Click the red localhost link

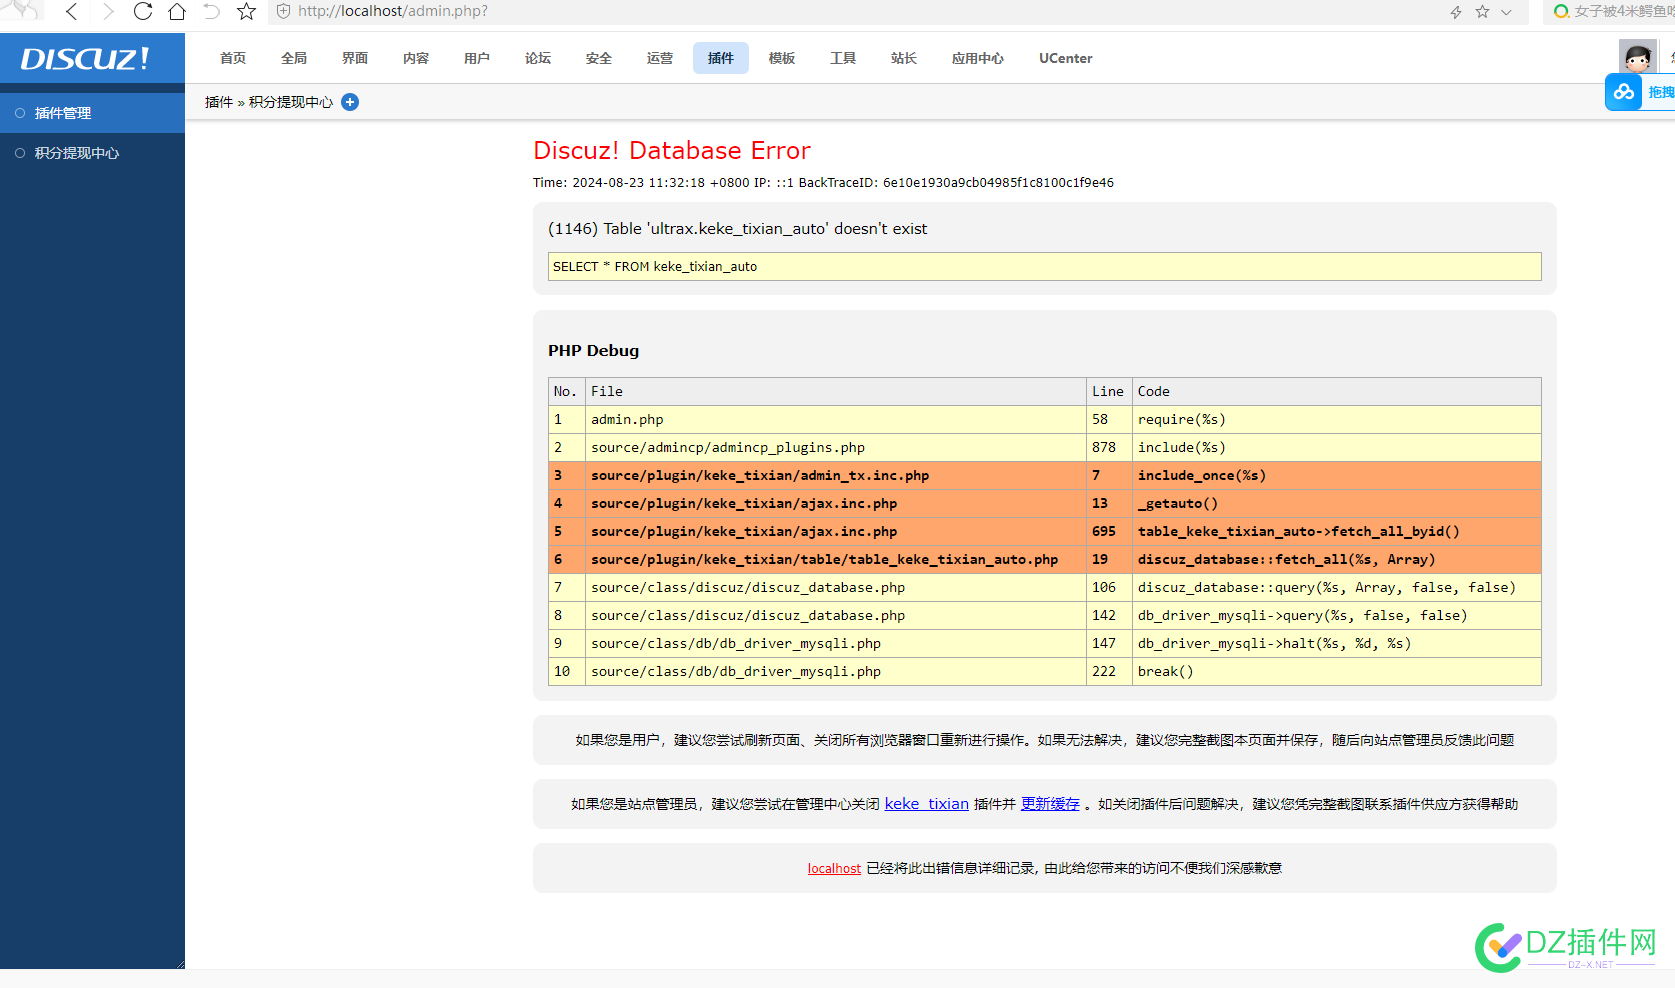(834, 868)
